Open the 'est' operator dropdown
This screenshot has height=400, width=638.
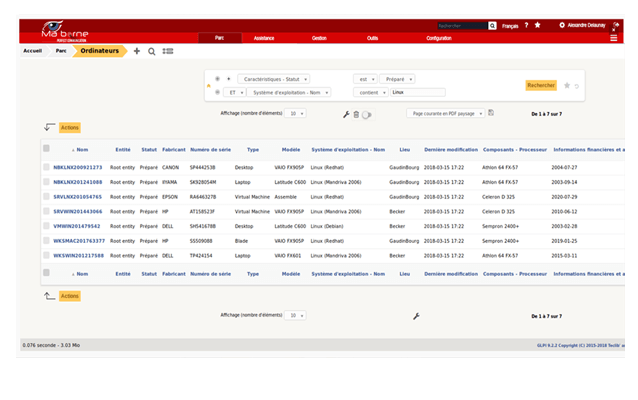pos(365,79)
